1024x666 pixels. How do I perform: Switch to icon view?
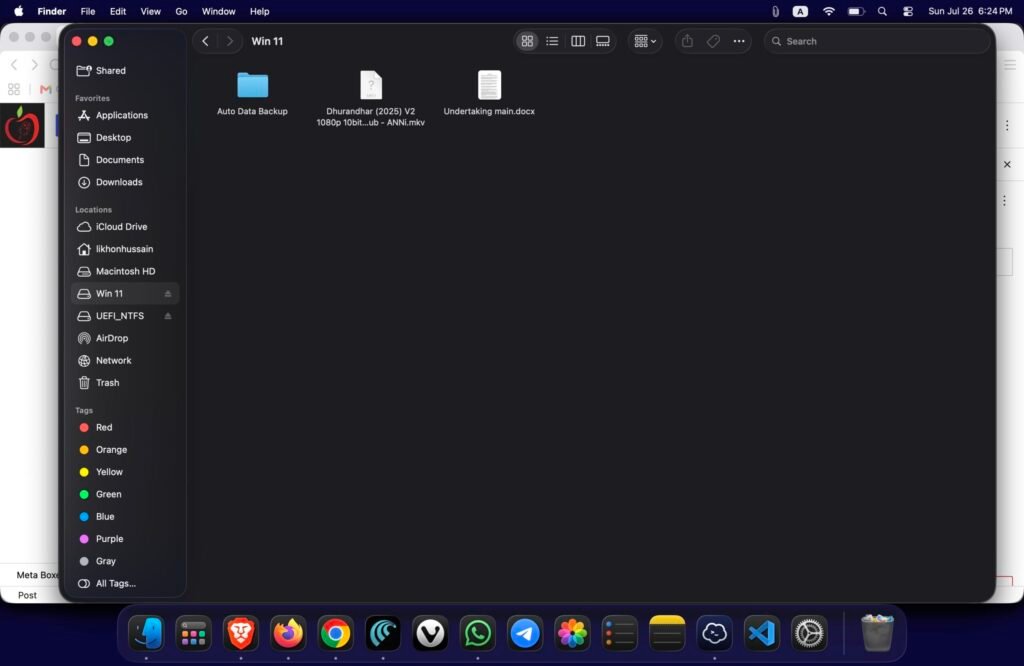pyautogui.click(x=527, y=41)
